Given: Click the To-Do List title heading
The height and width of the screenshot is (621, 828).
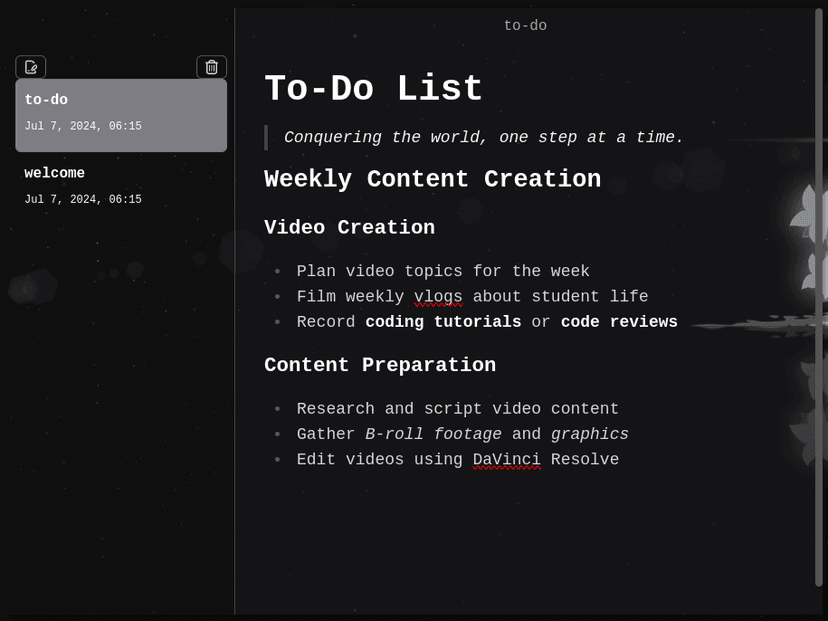Looking at the screenshot, I should point(372,88).
